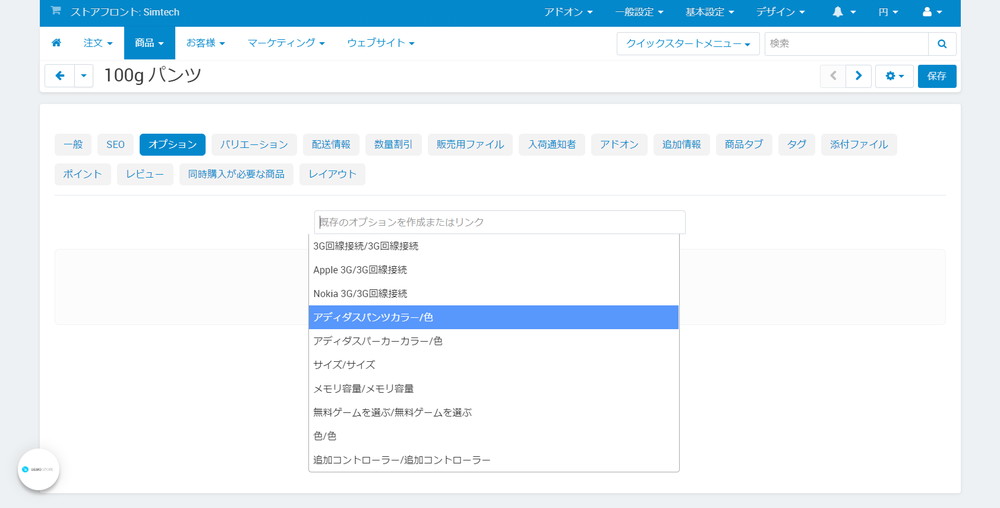The height and width of the screenshot is (508, 1000).
Task: Focus the 検索 search field
Action: pos(846,44)
